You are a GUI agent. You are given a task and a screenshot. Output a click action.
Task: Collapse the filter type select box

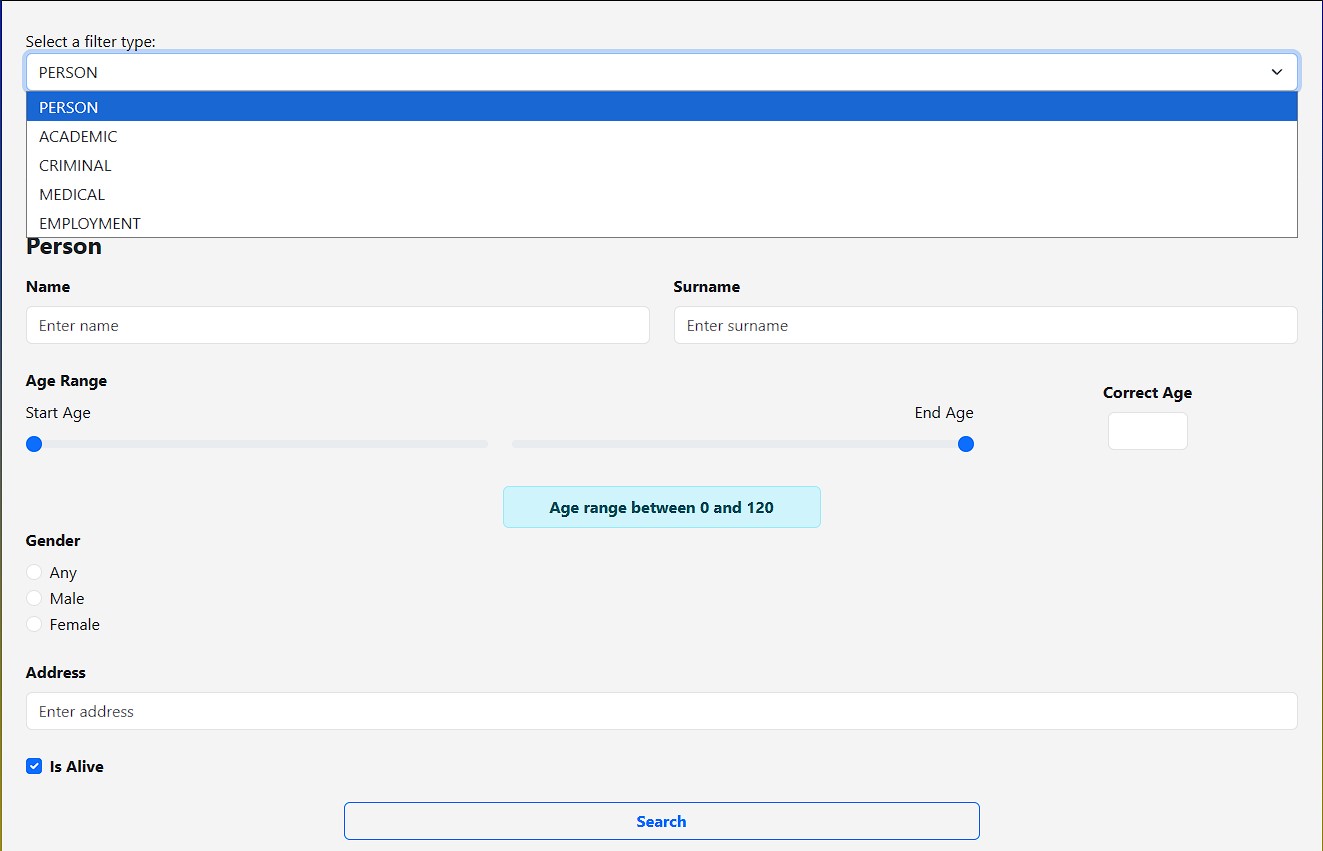pos(660,72)
